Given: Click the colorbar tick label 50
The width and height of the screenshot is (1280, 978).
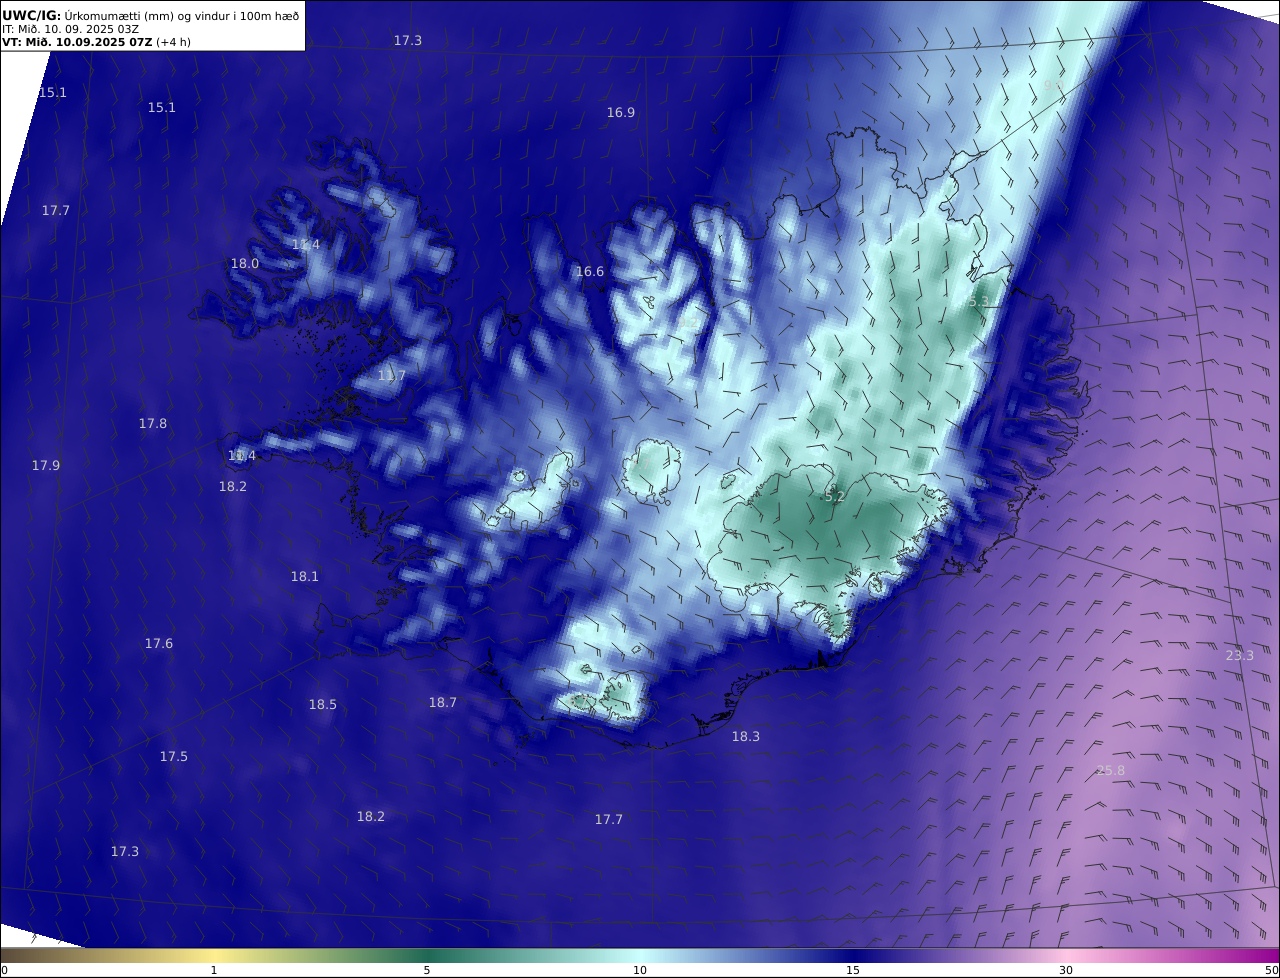Looking at the screenshot, I should coord(1272,970).
